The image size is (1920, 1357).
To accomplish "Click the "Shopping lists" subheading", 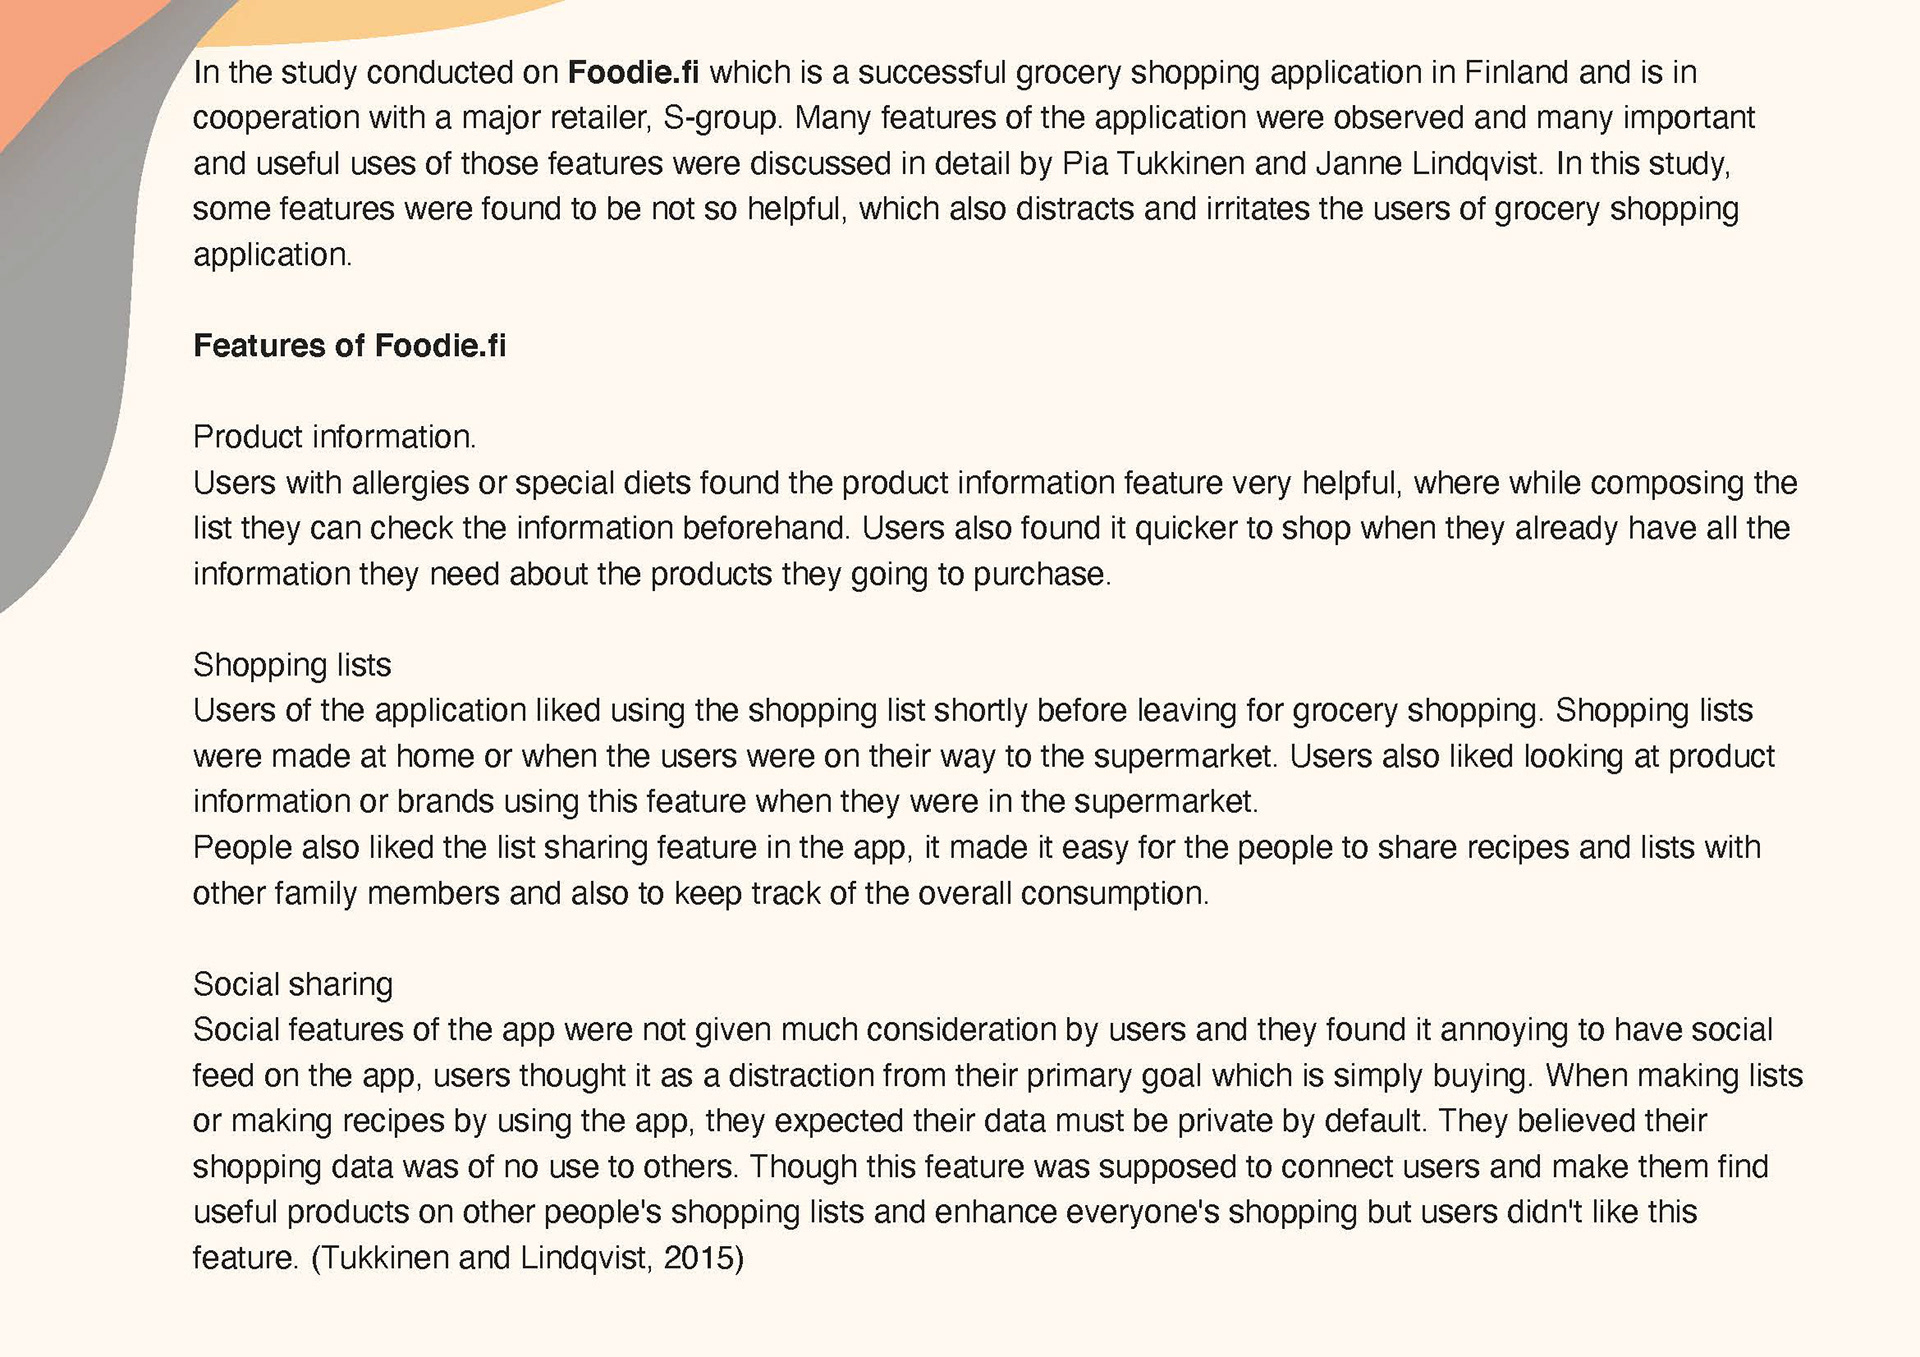I will tap(292, 665).
